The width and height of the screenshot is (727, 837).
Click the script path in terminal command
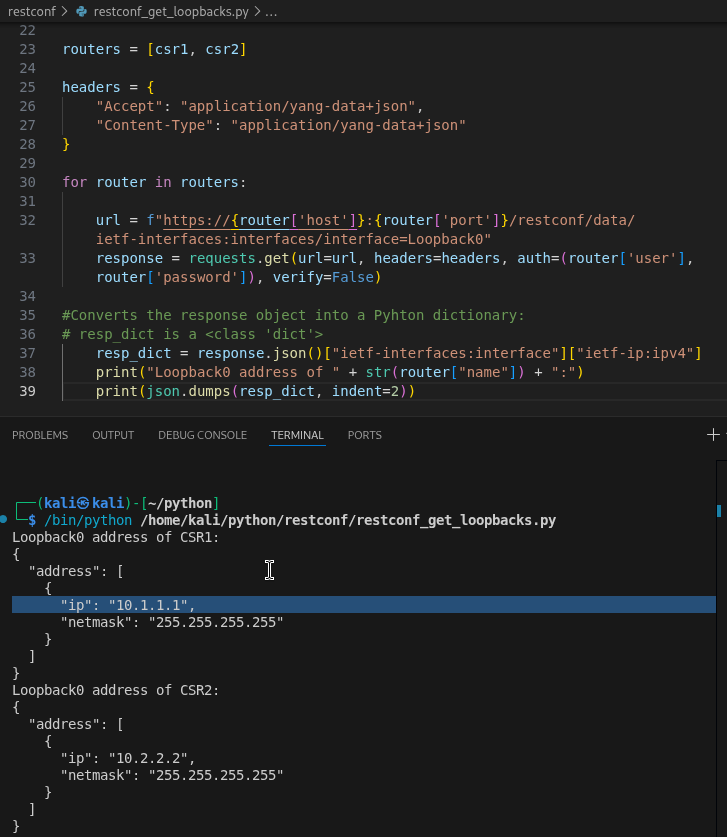(348, 520)
